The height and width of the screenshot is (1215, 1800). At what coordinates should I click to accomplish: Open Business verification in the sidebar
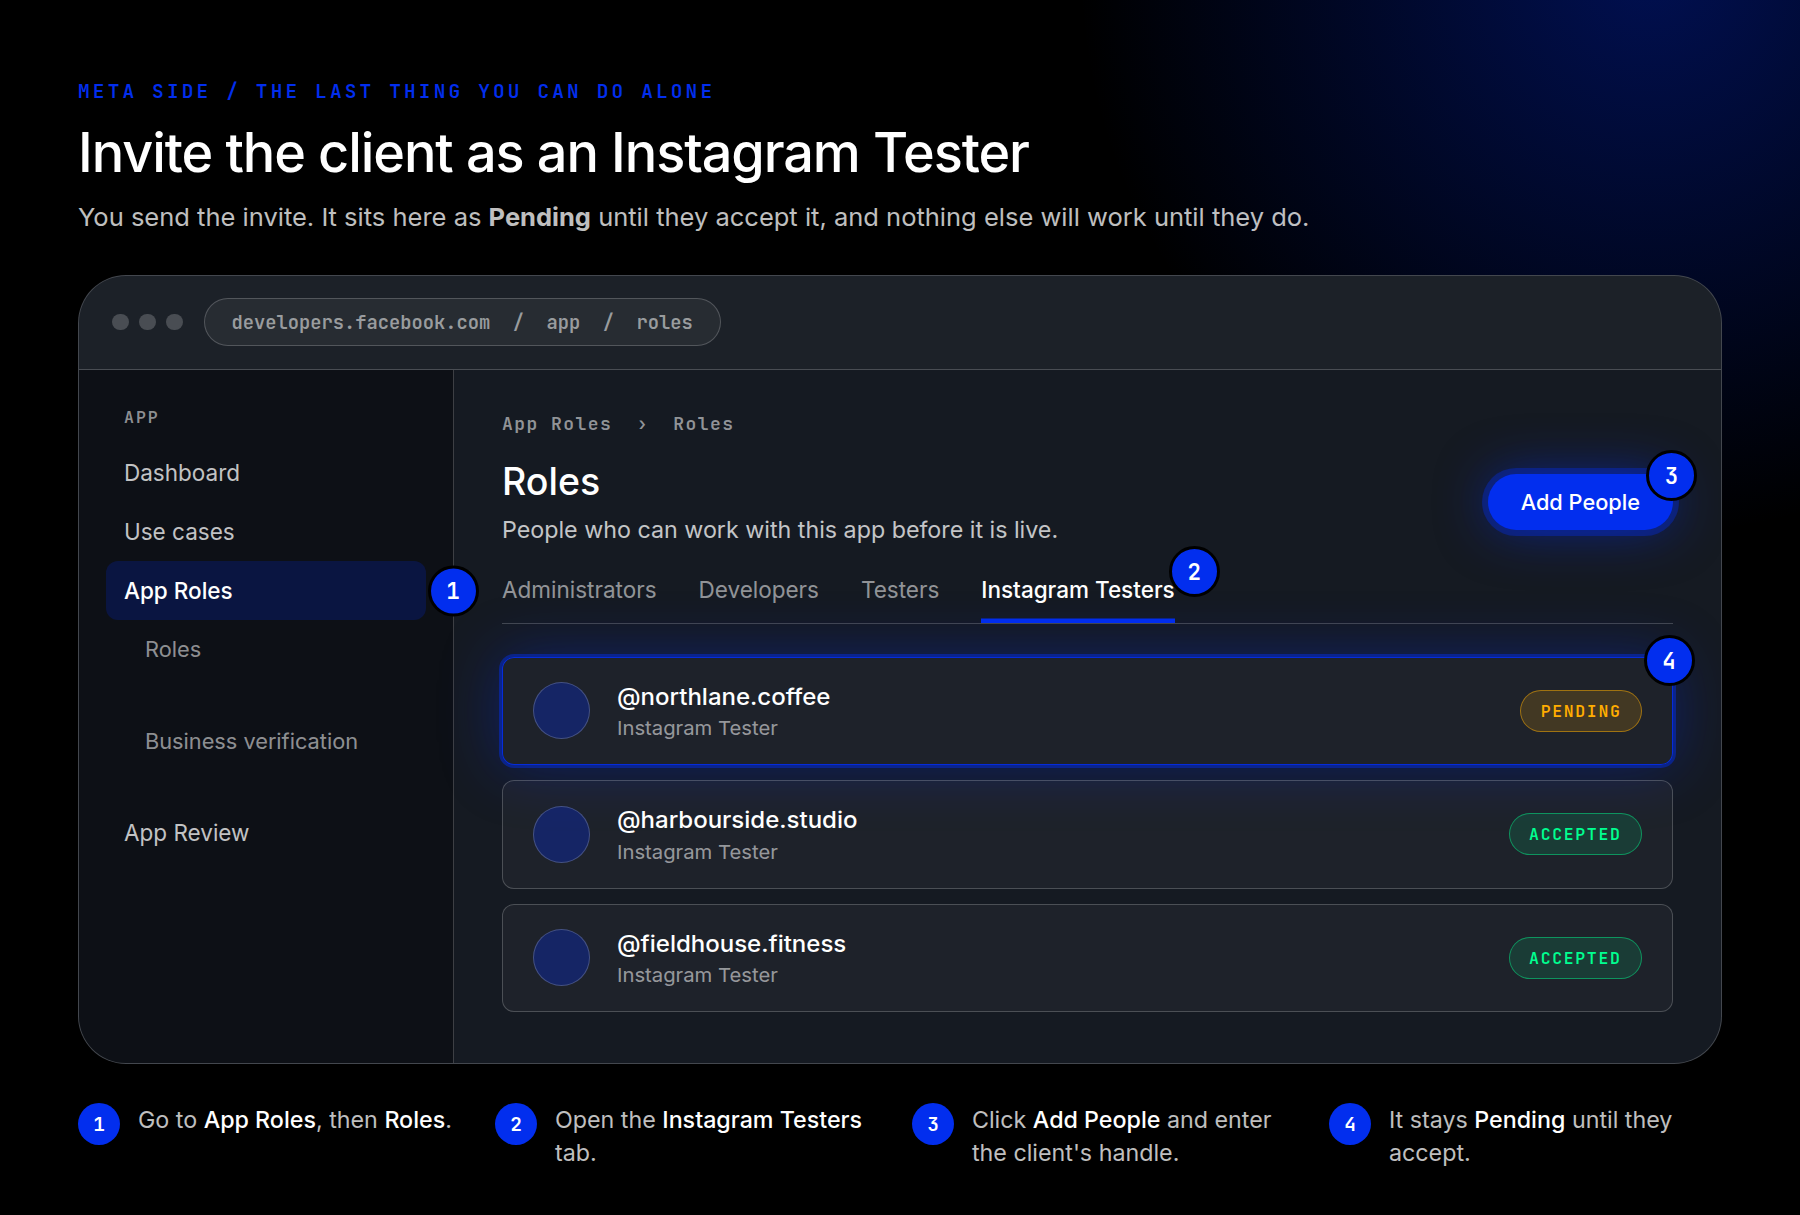(x=251, y=742)
